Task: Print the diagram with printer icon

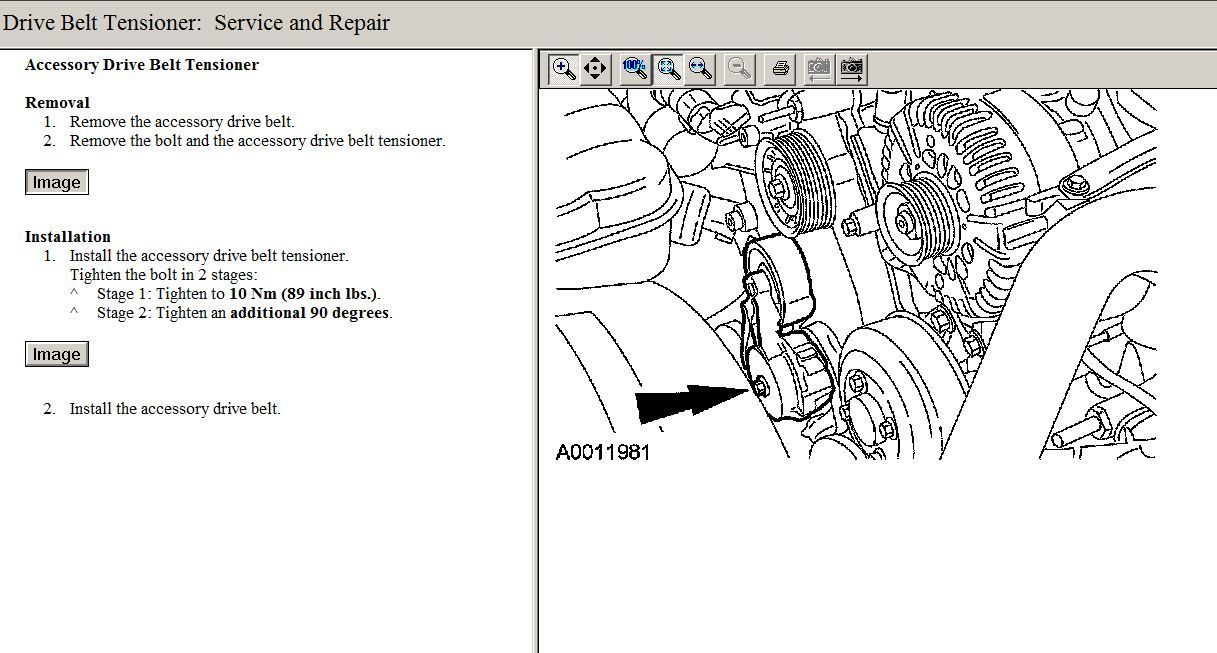Action: [781, 69]
